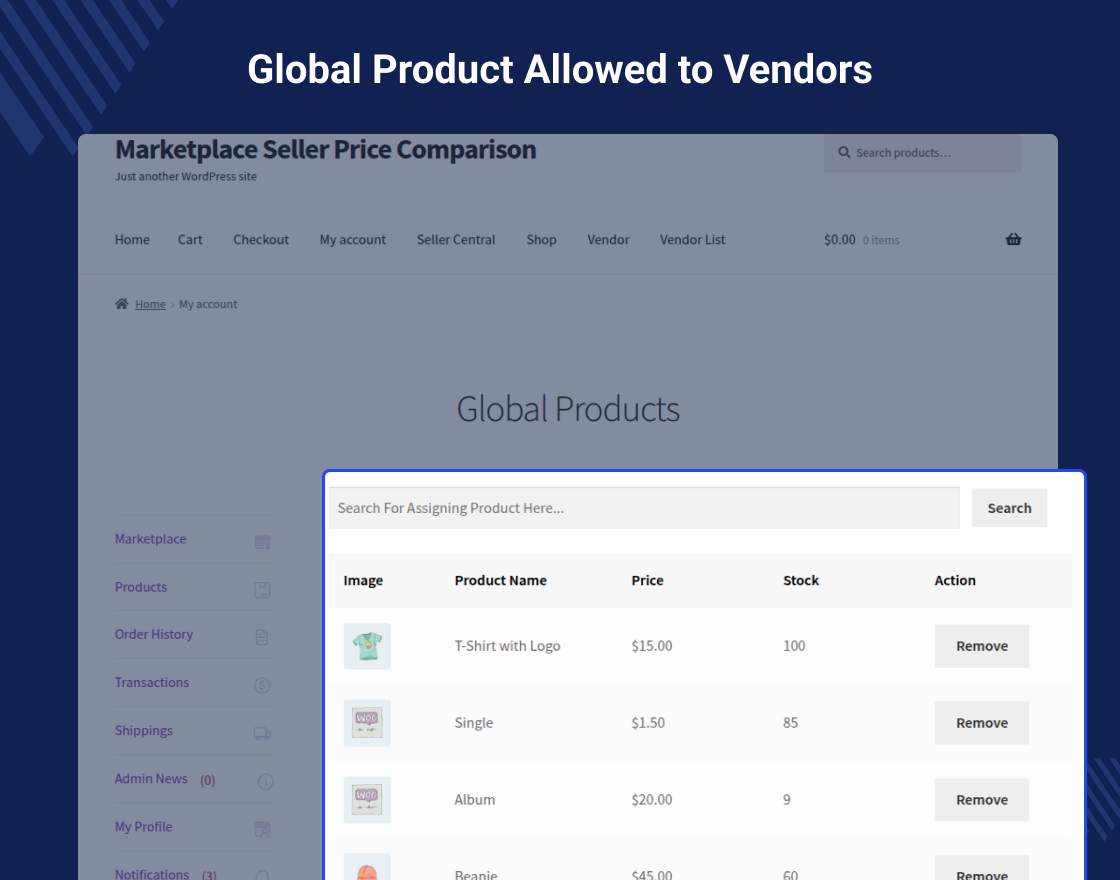Click the Admin News info icon
The image size is (1120, 880).
pyautogui.click(x=265, y=781)
